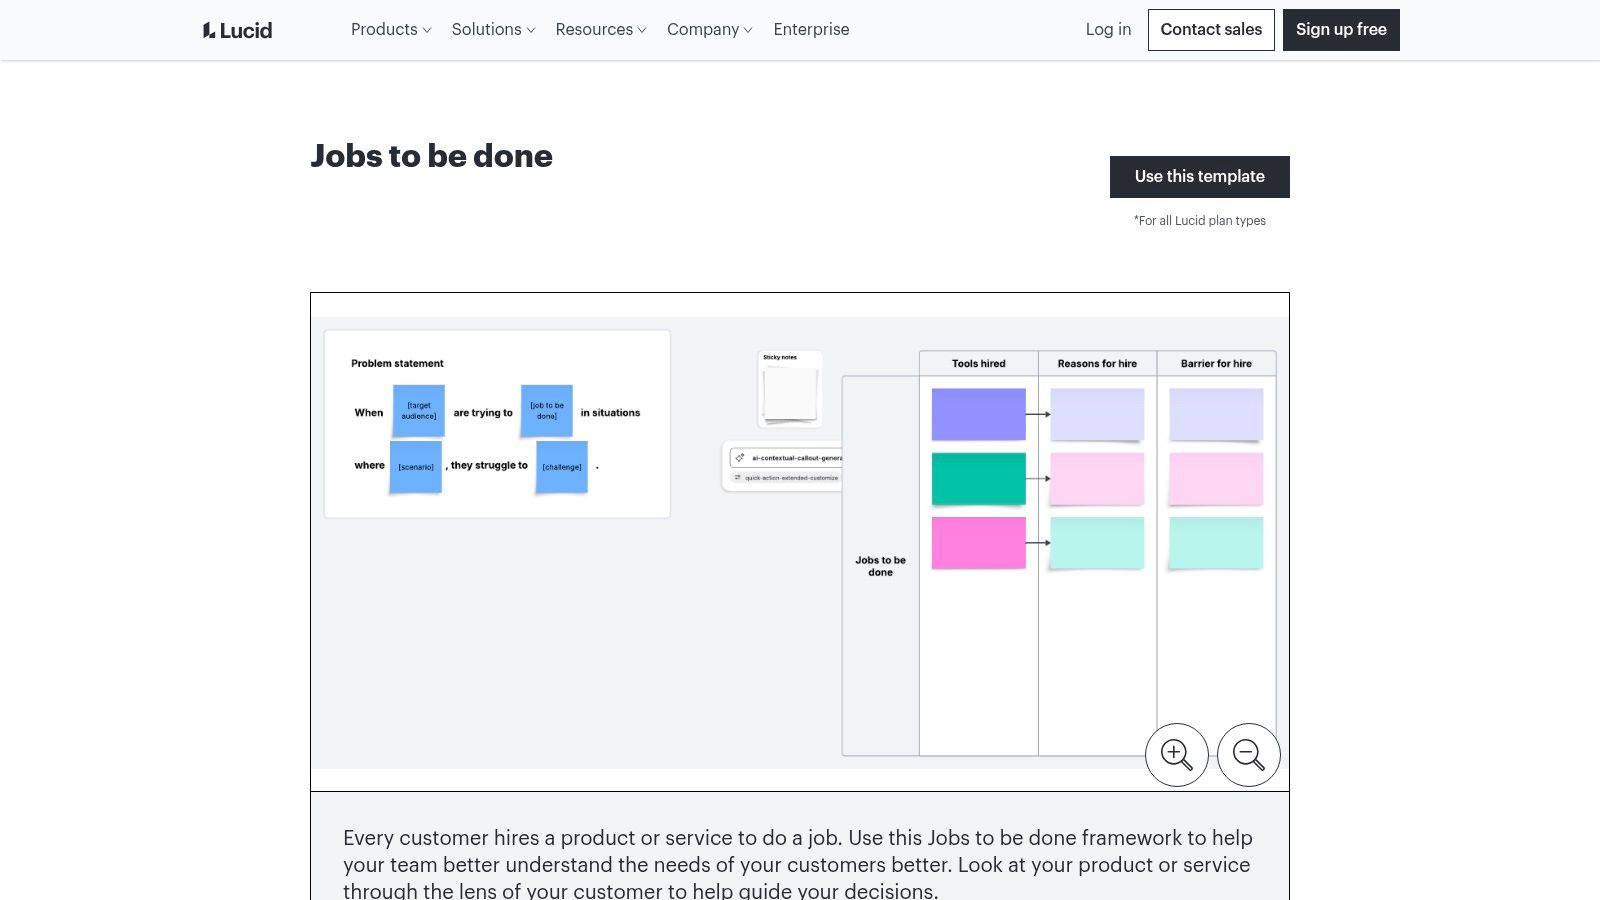This screenshot has height=900, width=1600.
Task: Click the ai-contextual-callout icon in preview
Action: click(x=740, y=458)
